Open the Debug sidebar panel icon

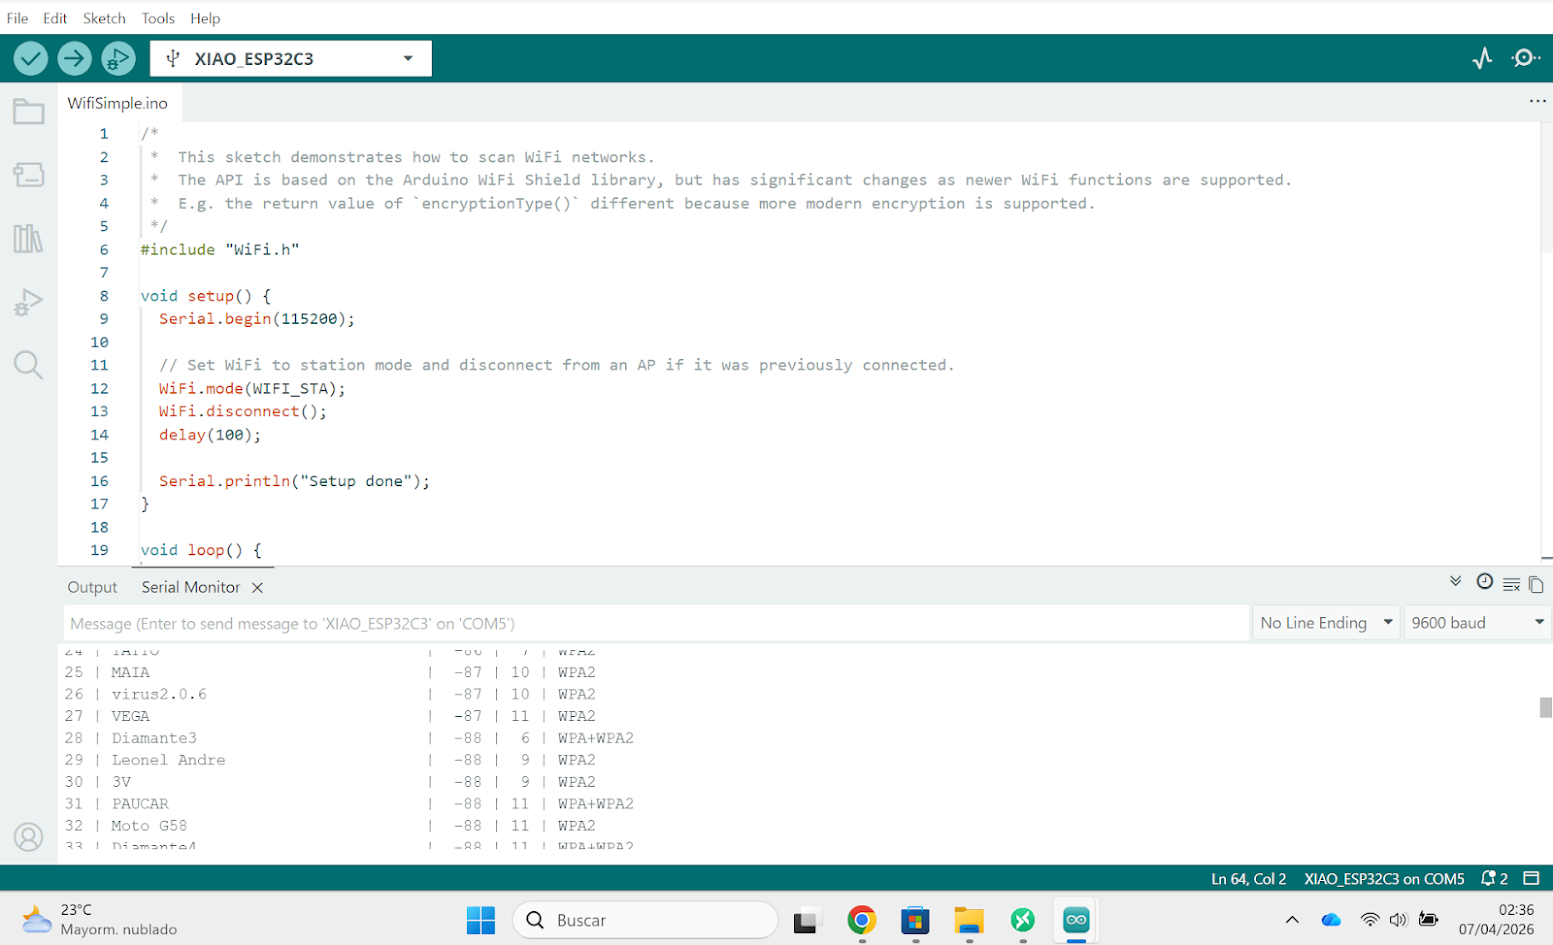[28, 302]
